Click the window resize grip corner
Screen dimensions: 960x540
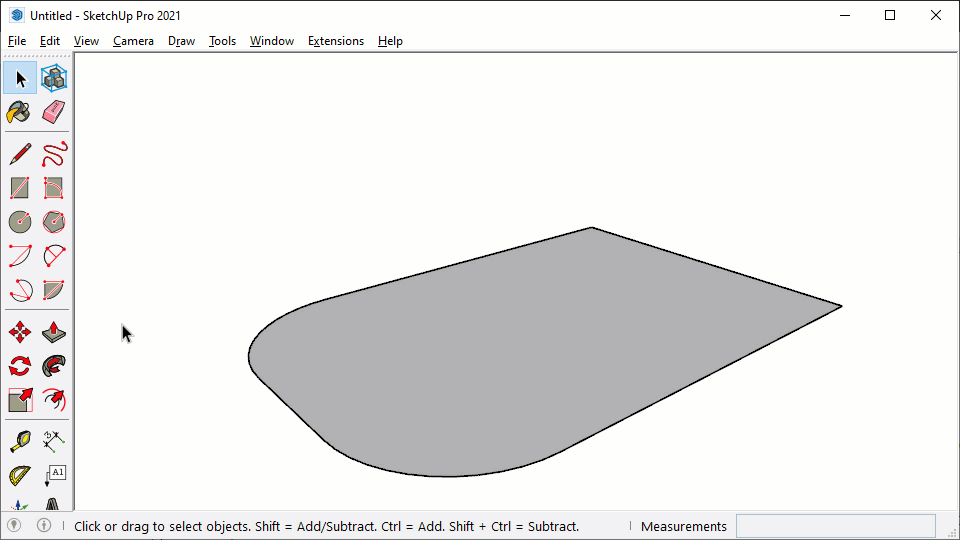point(952,533)
